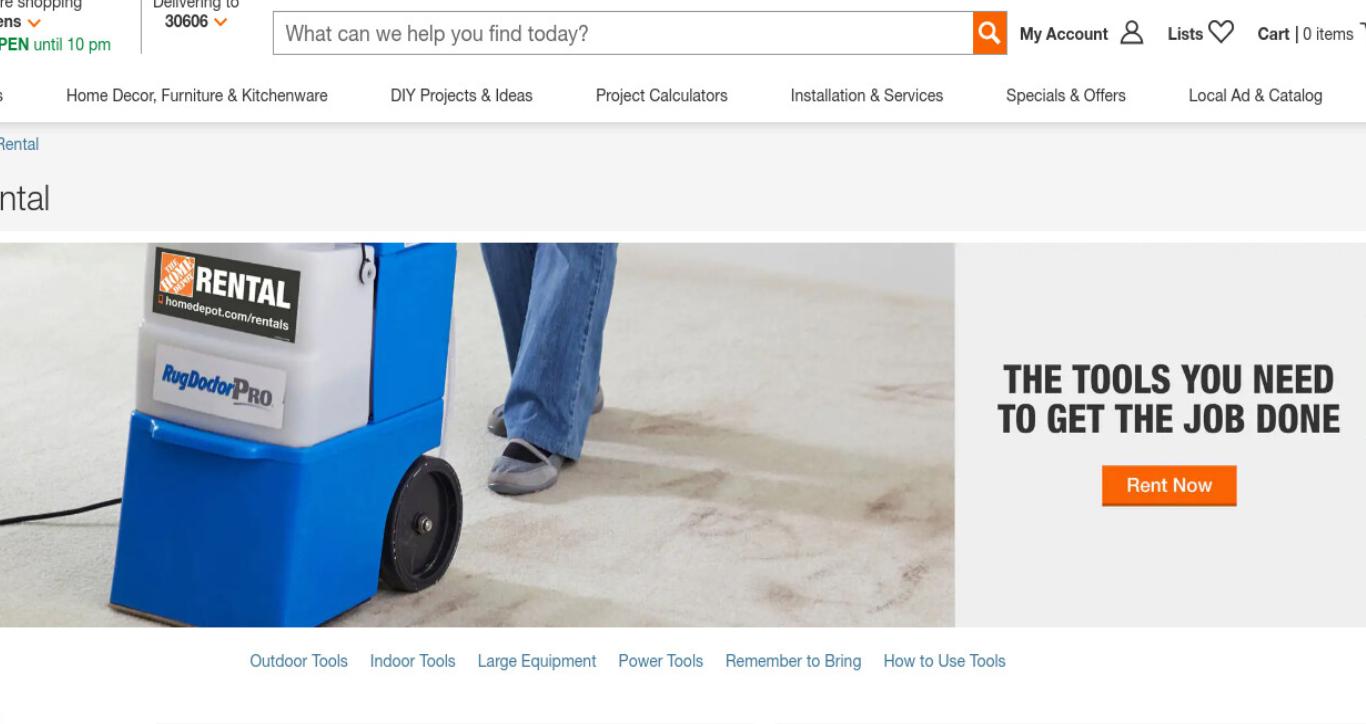Open the Power Tools link
The image size is (1366, 724).
tap(661, 661)
